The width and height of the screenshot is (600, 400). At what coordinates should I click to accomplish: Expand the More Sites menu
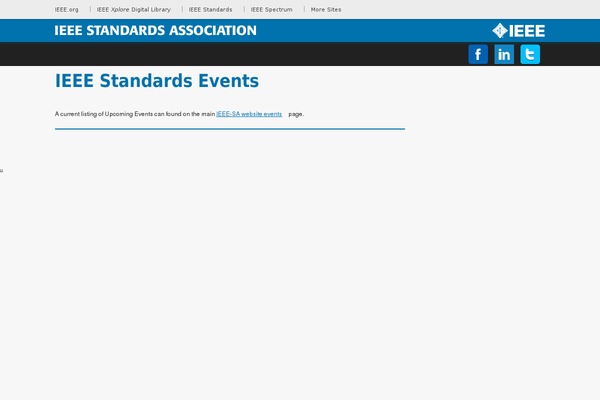326,10
